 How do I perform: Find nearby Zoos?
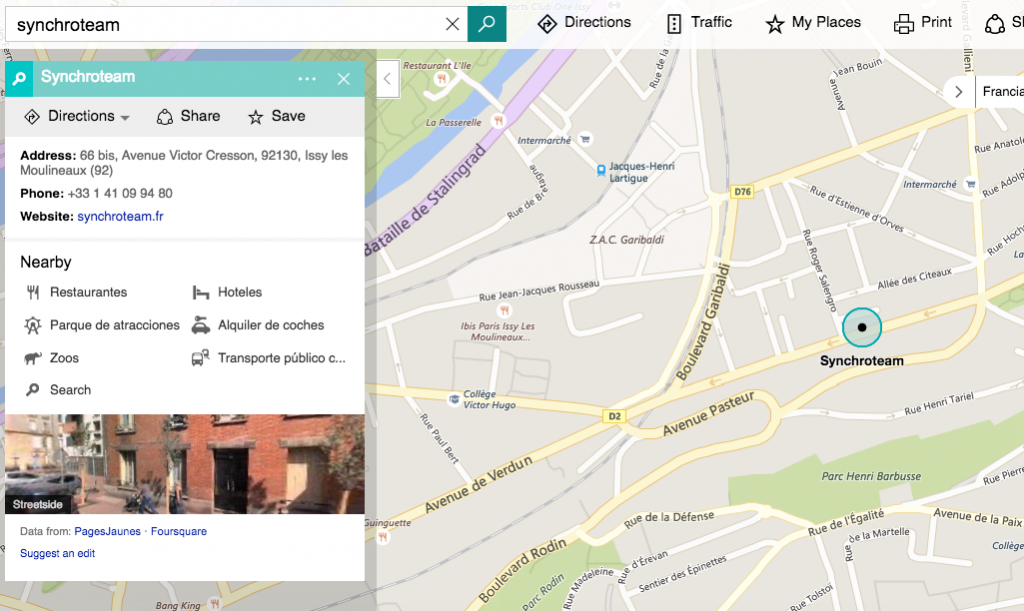51,358
